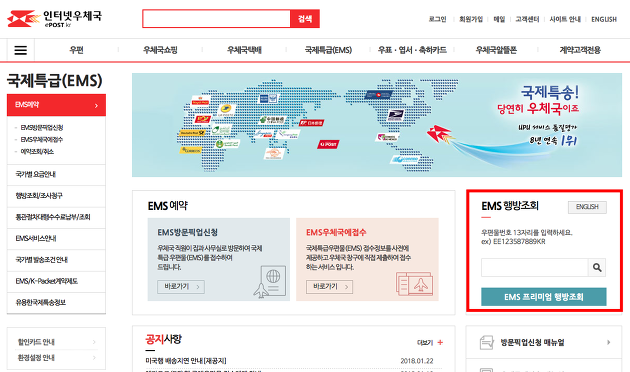This screenshot has width=630, height=372.
Task: Click the 더보기 link in 공지사항
Action: pyautogui.click(x=425, y=343)
